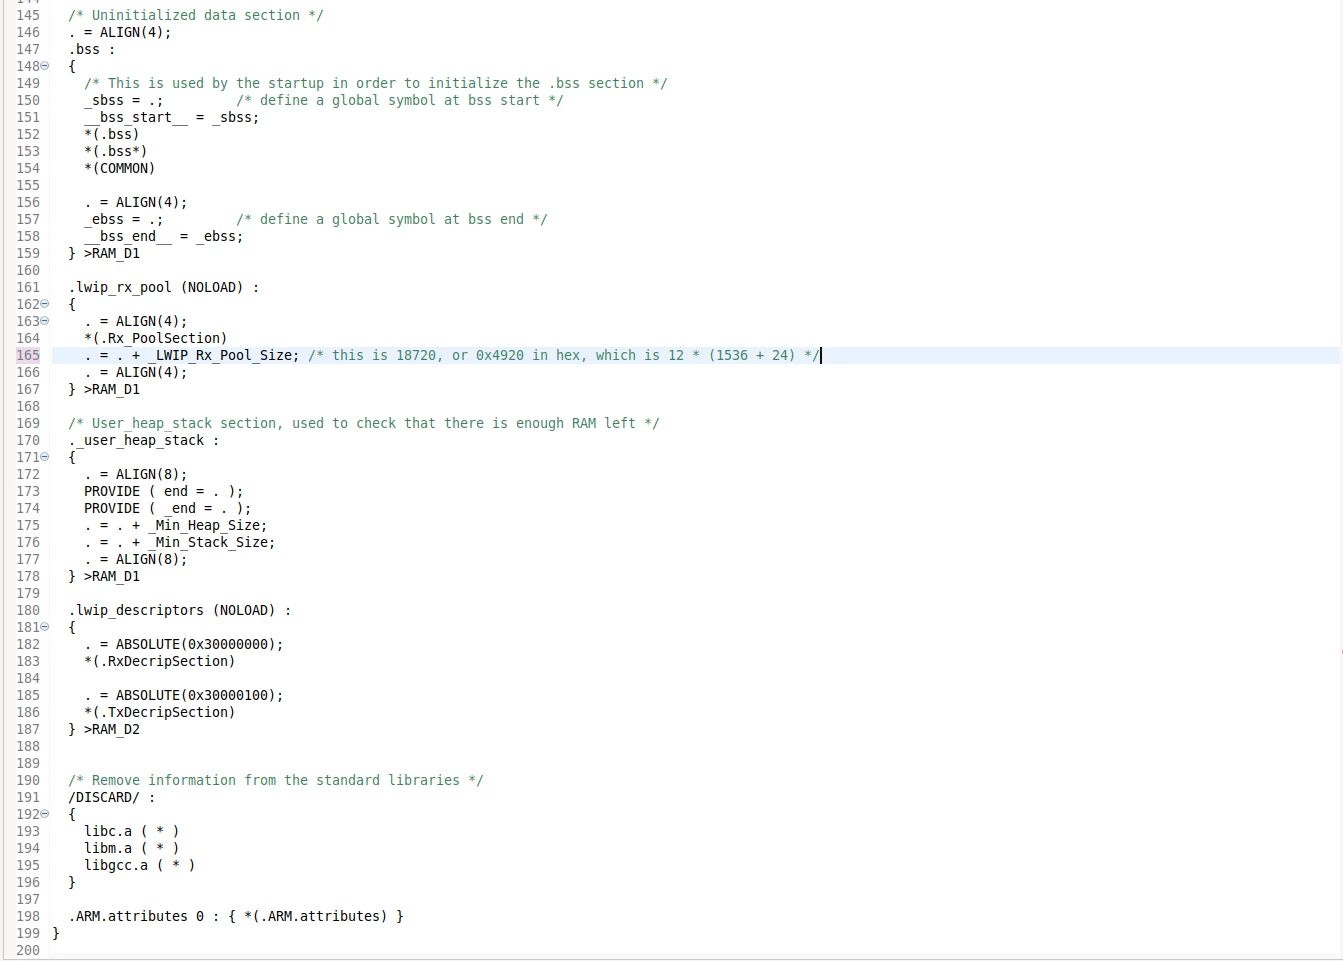The height and width of the screenshot is (961, 1343).
Task: Collapse the fold marker at line 181
Action: click(45, 627)
